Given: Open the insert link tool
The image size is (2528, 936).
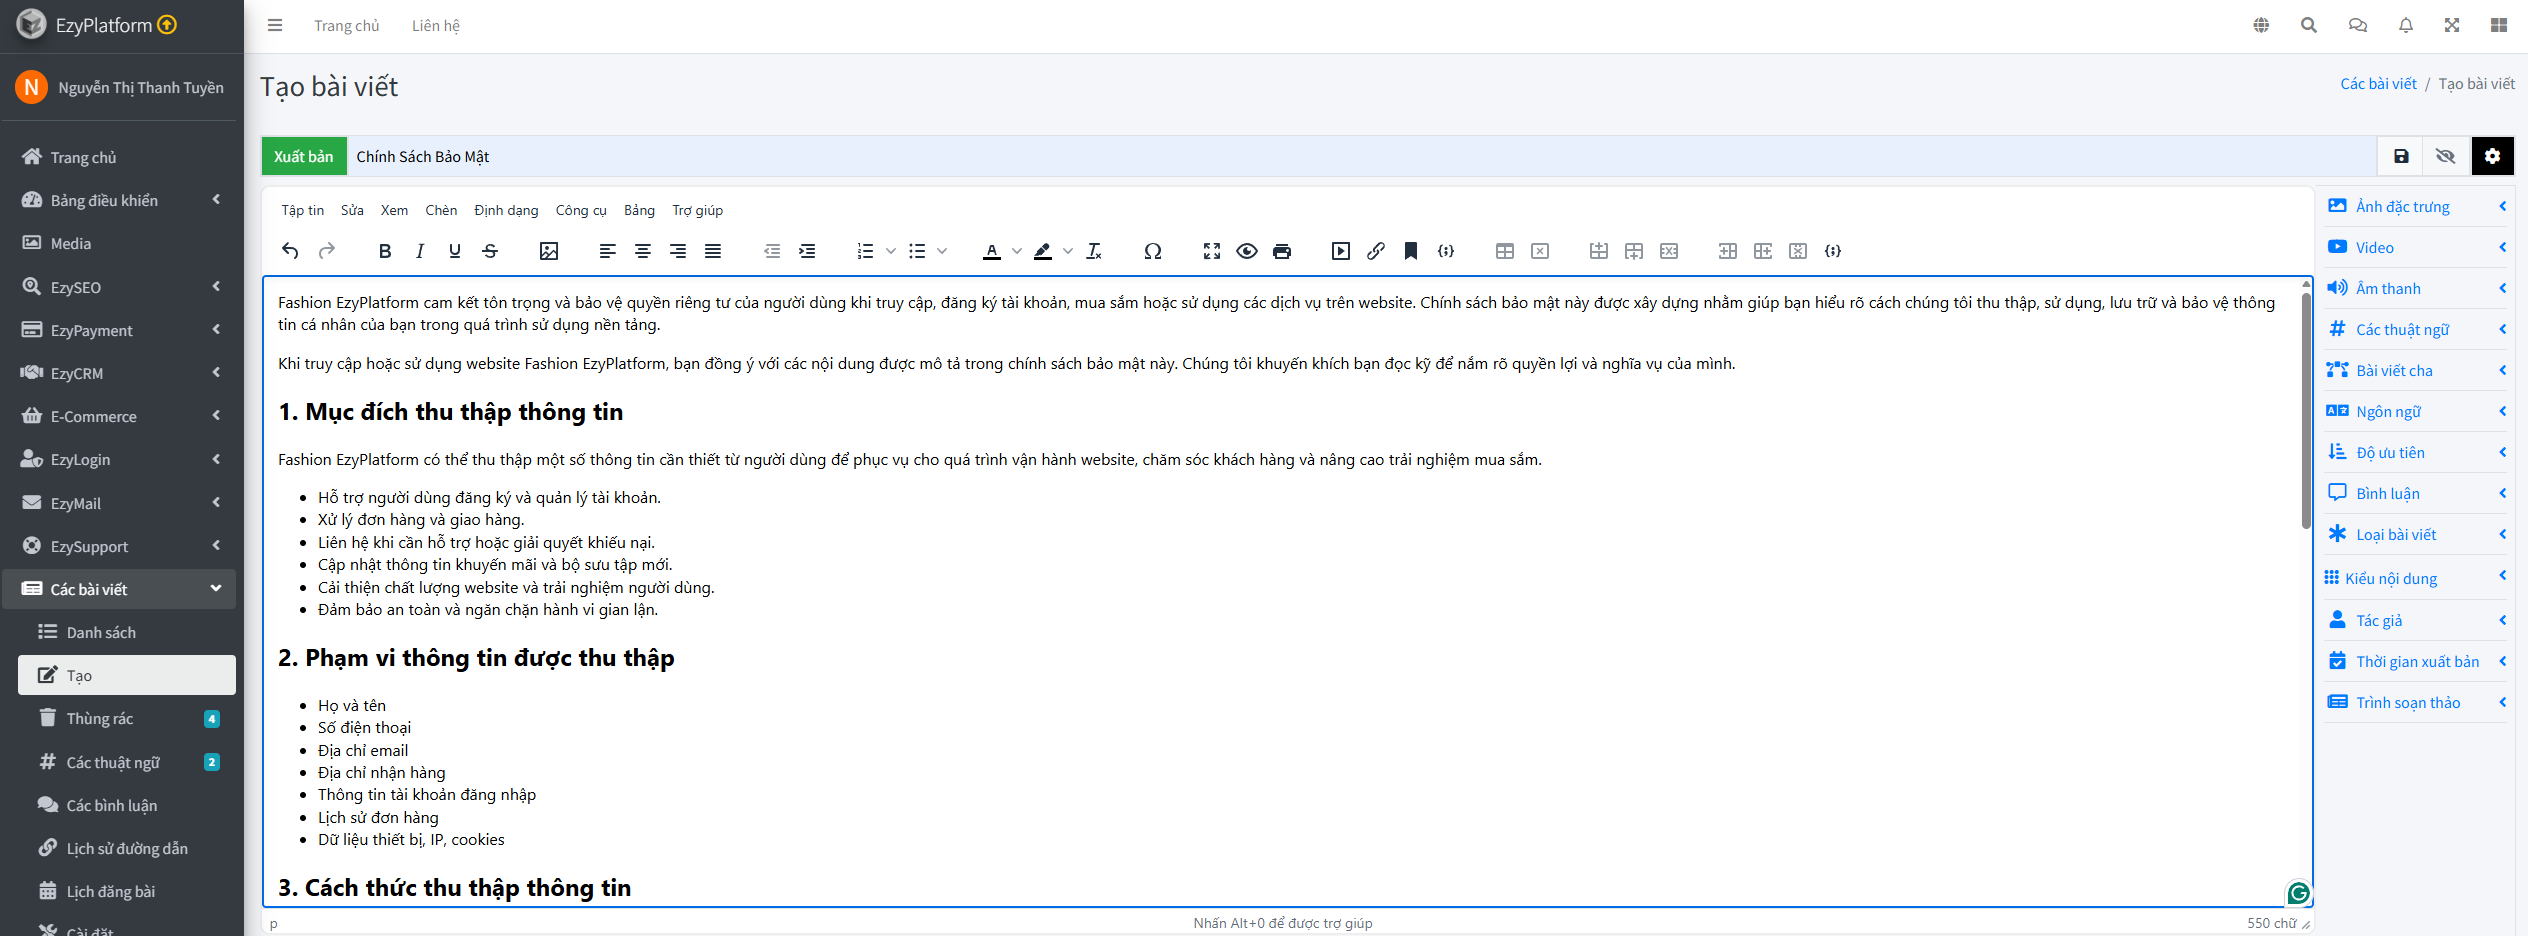Looking at the screenshot, I should click(x=1376, y=251).
